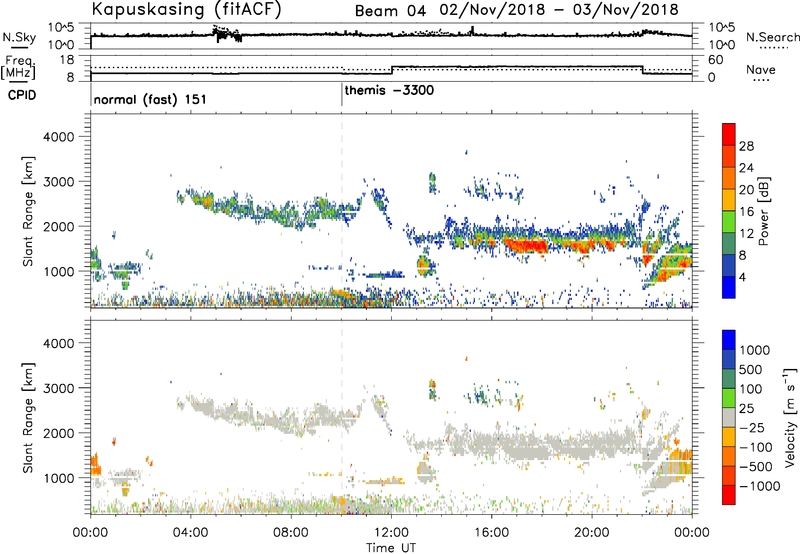Image resolution: width=800 pixels, height=554 pixels.
Task: Click the 'Beam 04' label in title
Action: click(x=390, y=11)
